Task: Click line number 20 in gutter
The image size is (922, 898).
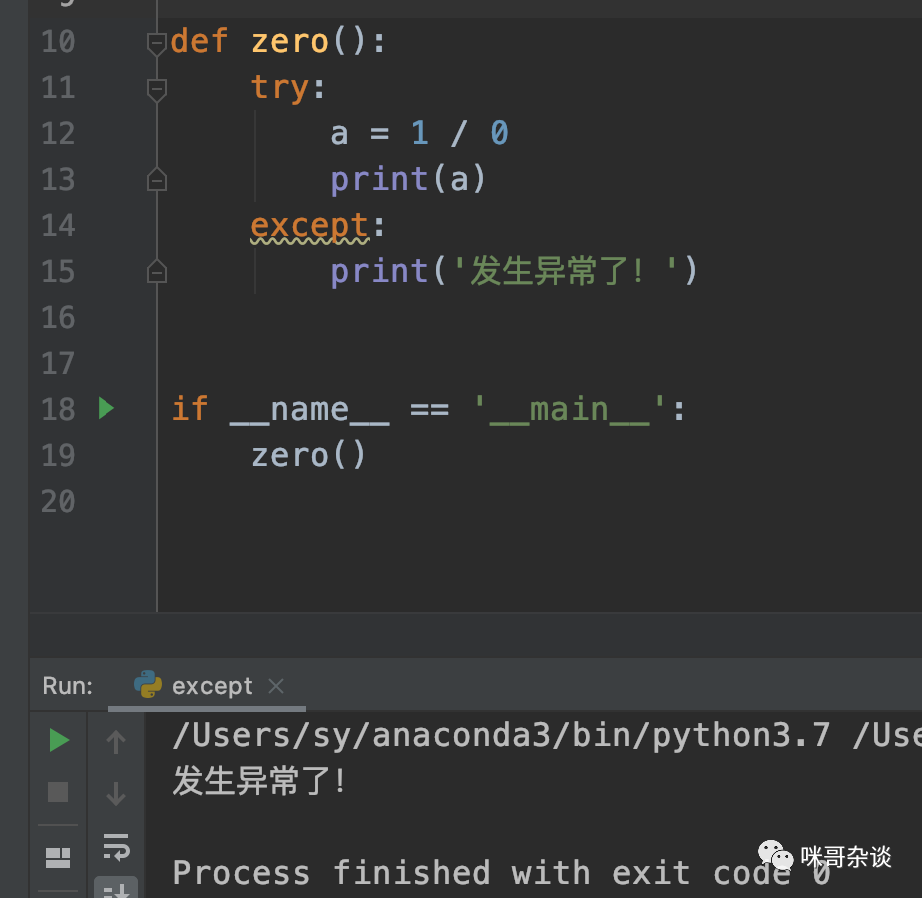Action: click(58, 502)
